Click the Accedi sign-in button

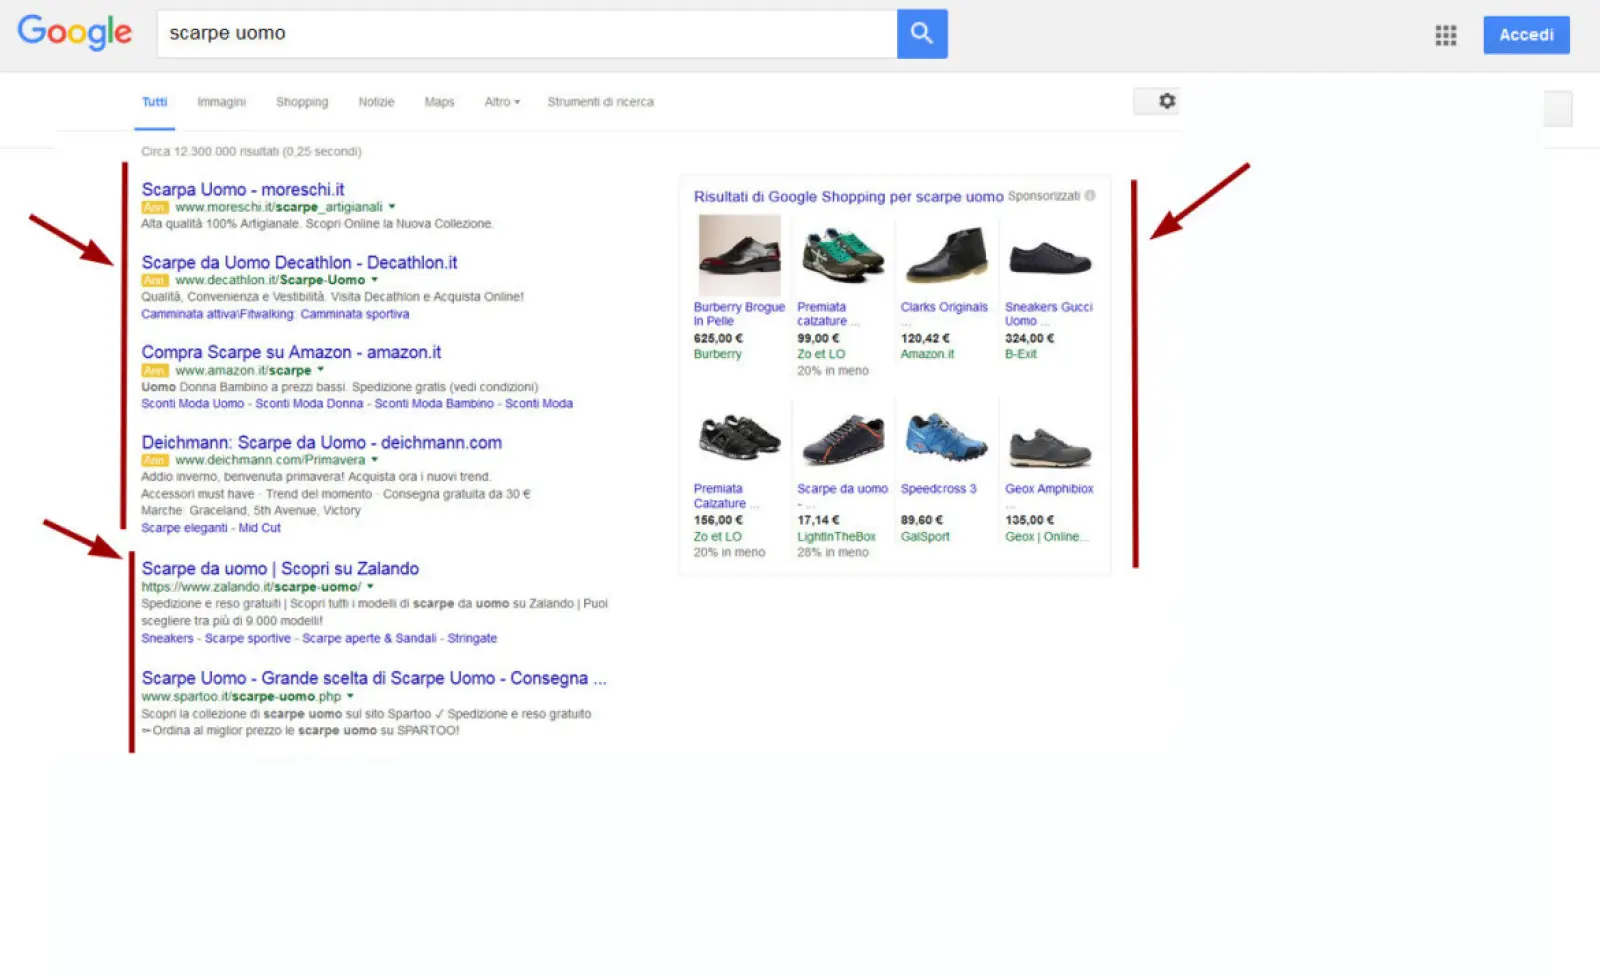1526,35
